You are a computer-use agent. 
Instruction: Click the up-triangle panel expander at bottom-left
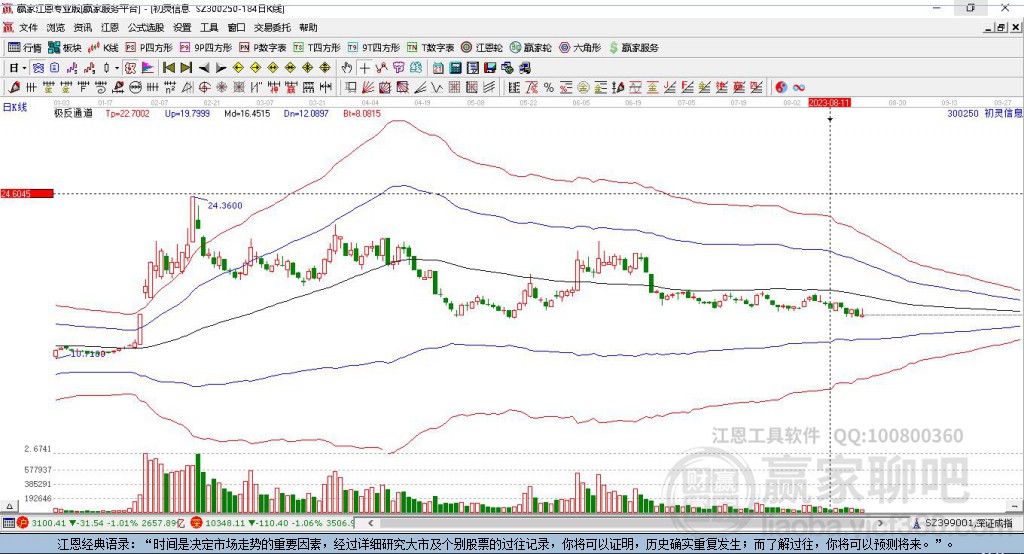tap(9, 506)
